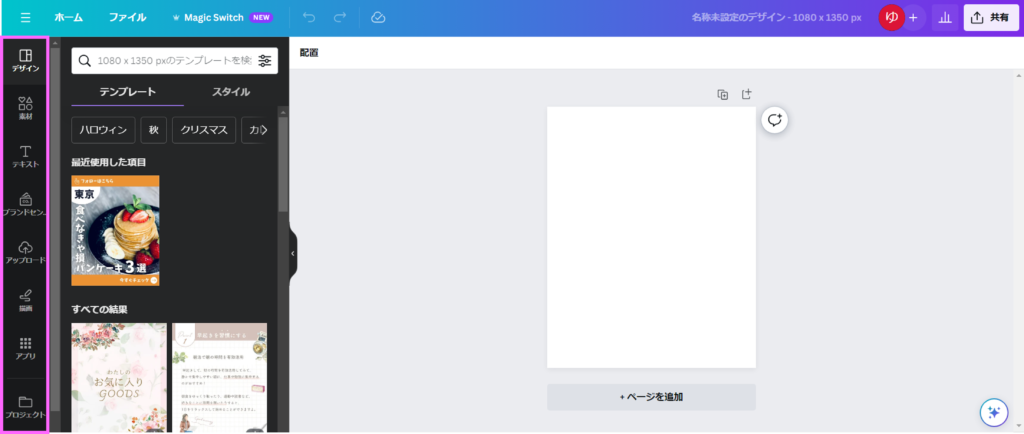This screenshot has height=434, width=1024.
Task: Open the hamburger main menu
Action: pos(25,18)
